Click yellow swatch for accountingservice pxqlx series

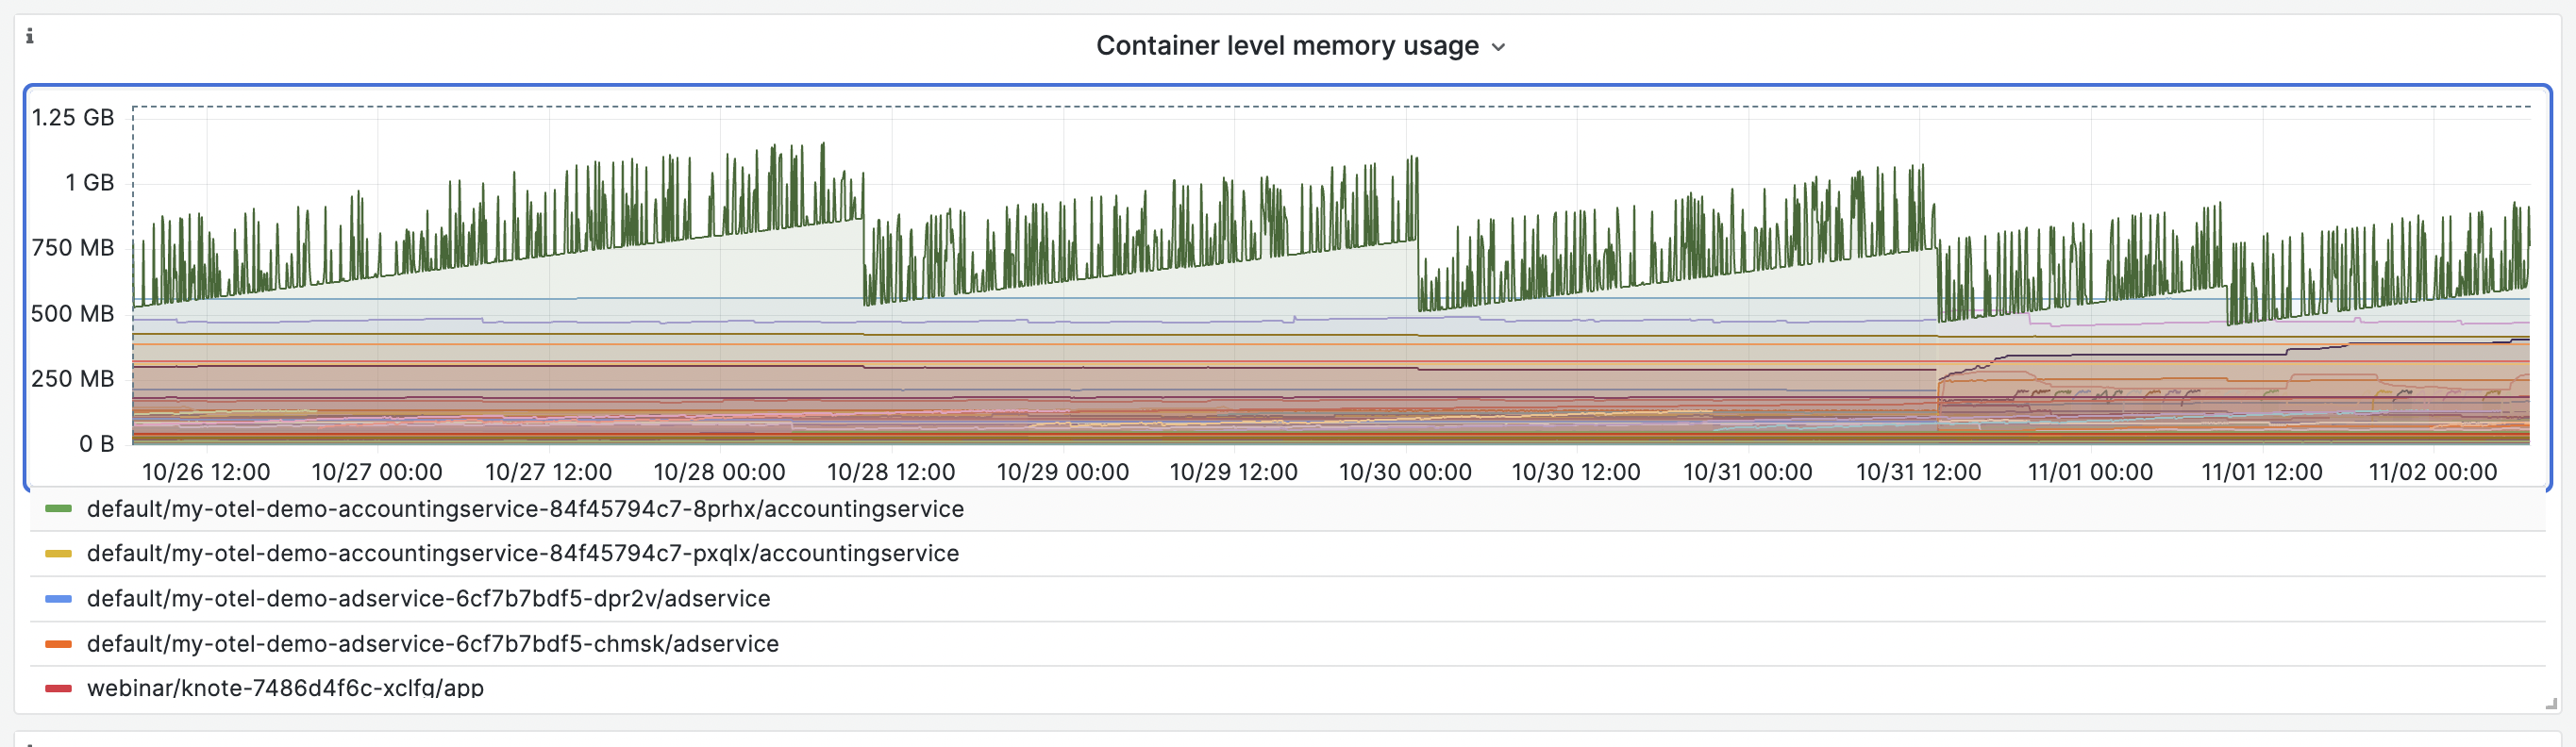tap(59, 553)
